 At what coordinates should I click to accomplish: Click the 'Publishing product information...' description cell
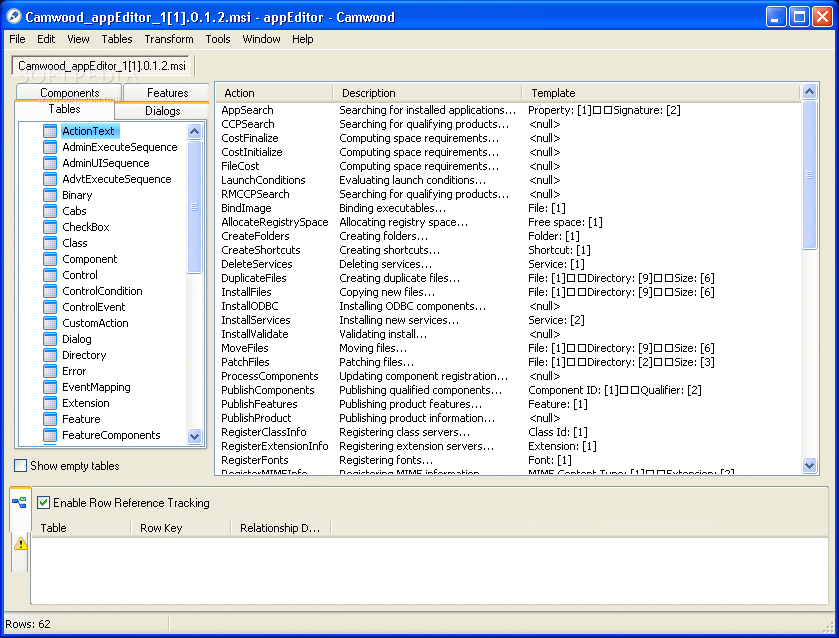pyautogui.click(x=417, y=418)
